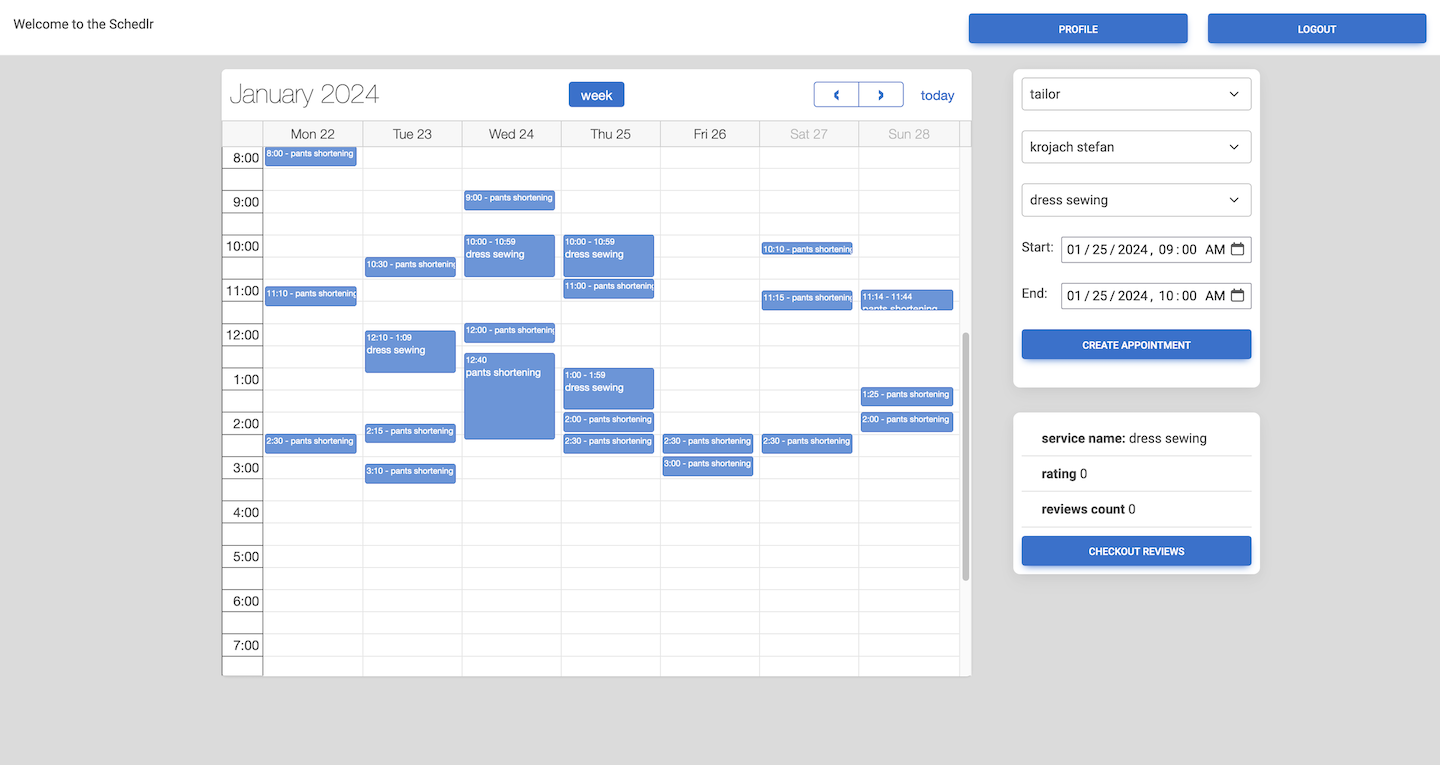1440x765 pixels.
Task: Expand the tailor category dropdown
Action: click(x=1136, y=94)
